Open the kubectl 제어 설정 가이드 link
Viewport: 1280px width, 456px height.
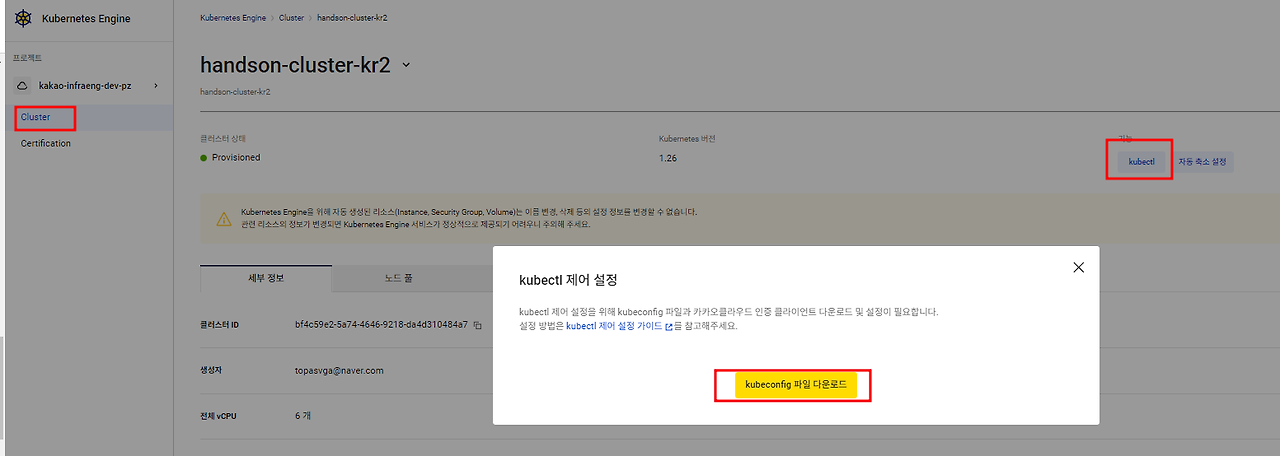pos(614,326)
